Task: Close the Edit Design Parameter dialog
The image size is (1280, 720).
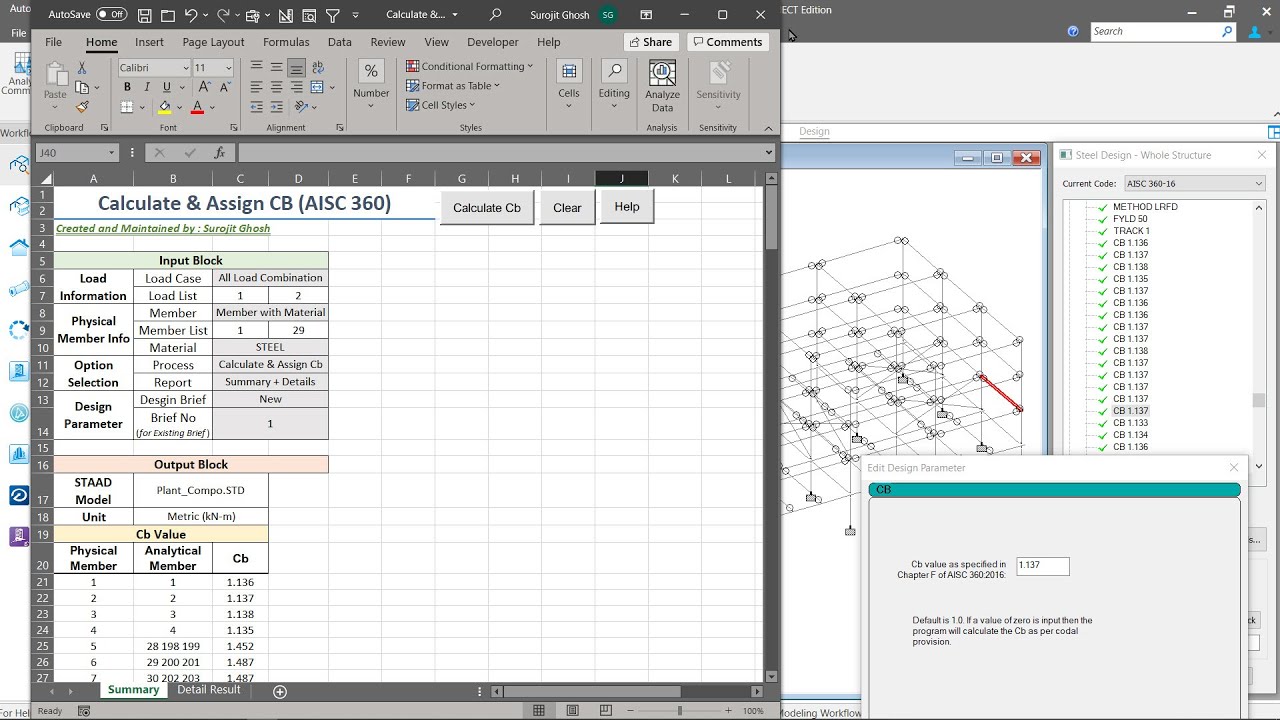Action: [1234, 467]
